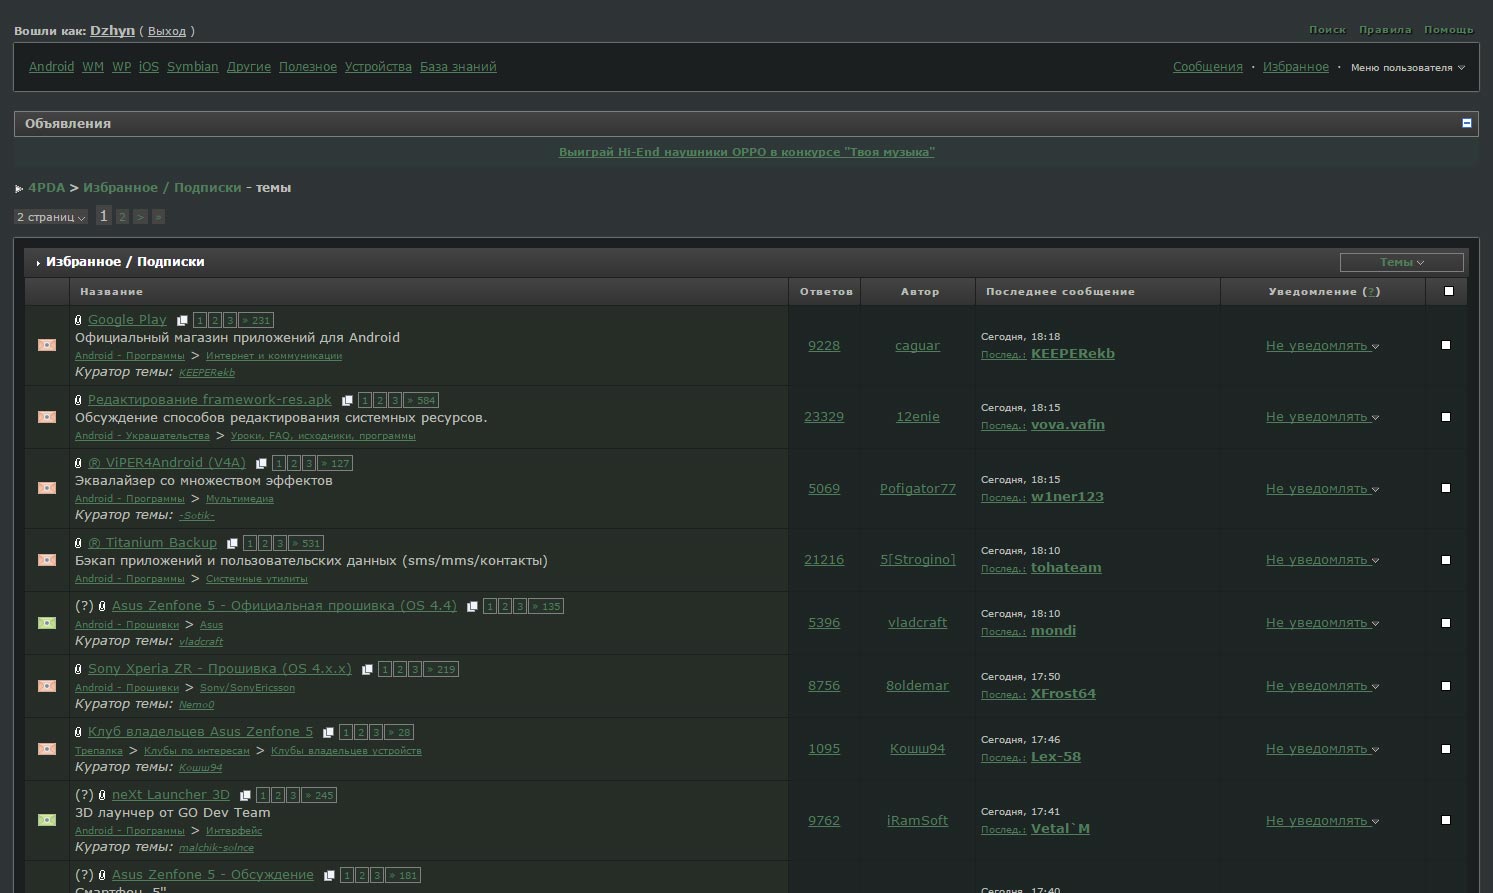1493x893 pixels.
Task: Click the pages icon beside Sony Xperia ZR topic
Action: pyautogui.click(x=367, y=670)
